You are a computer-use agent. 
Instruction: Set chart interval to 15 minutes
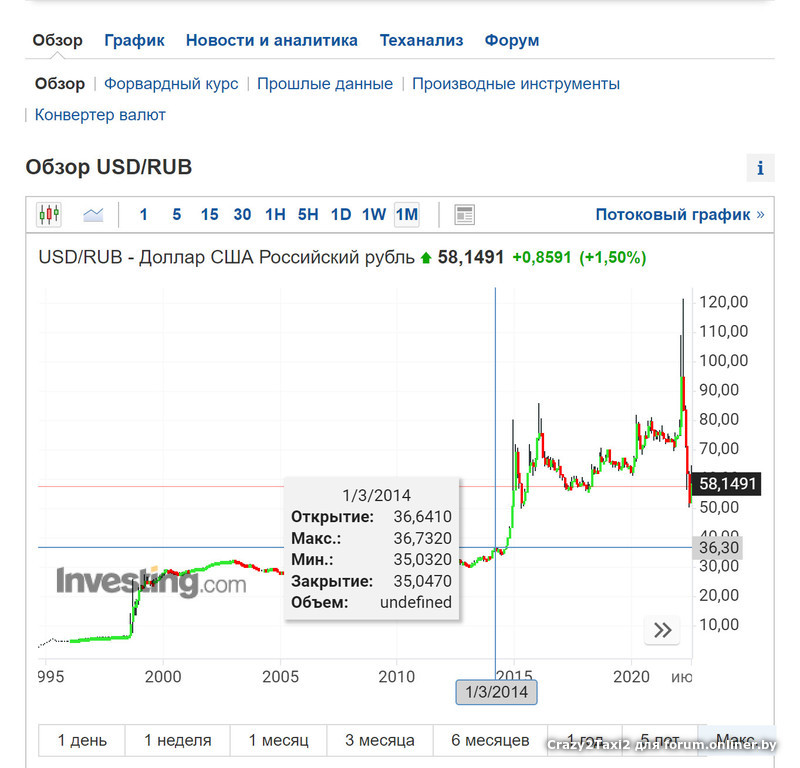(209, 214)
